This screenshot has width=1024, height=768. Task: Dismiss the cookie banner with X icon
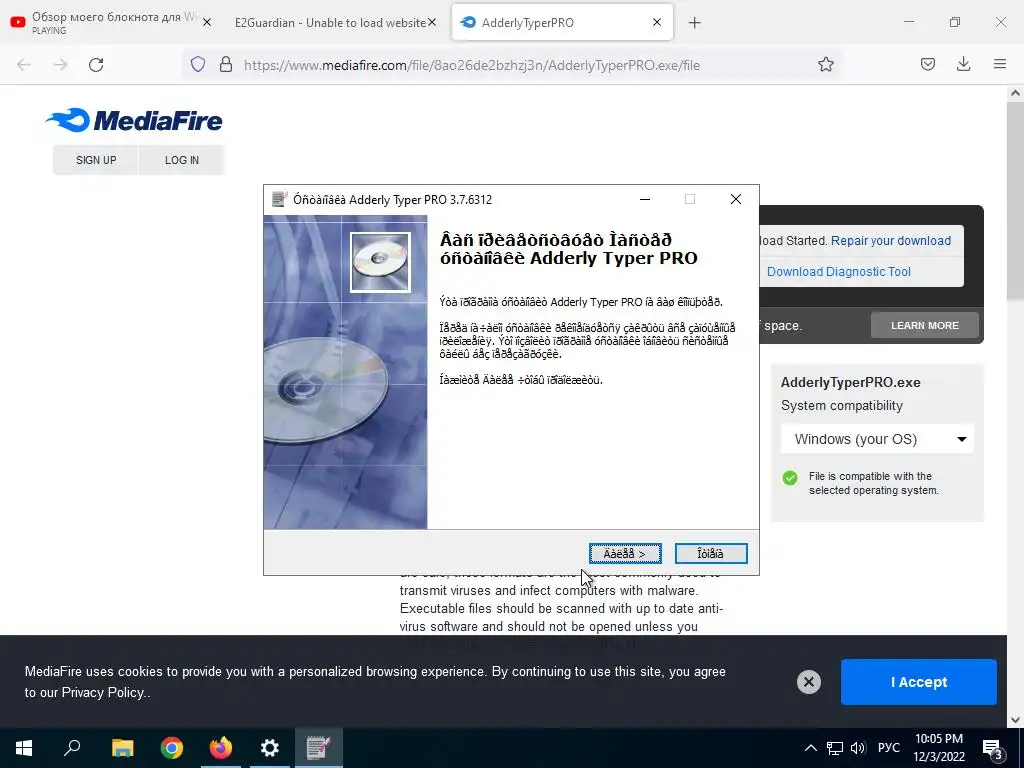[808, 682]
